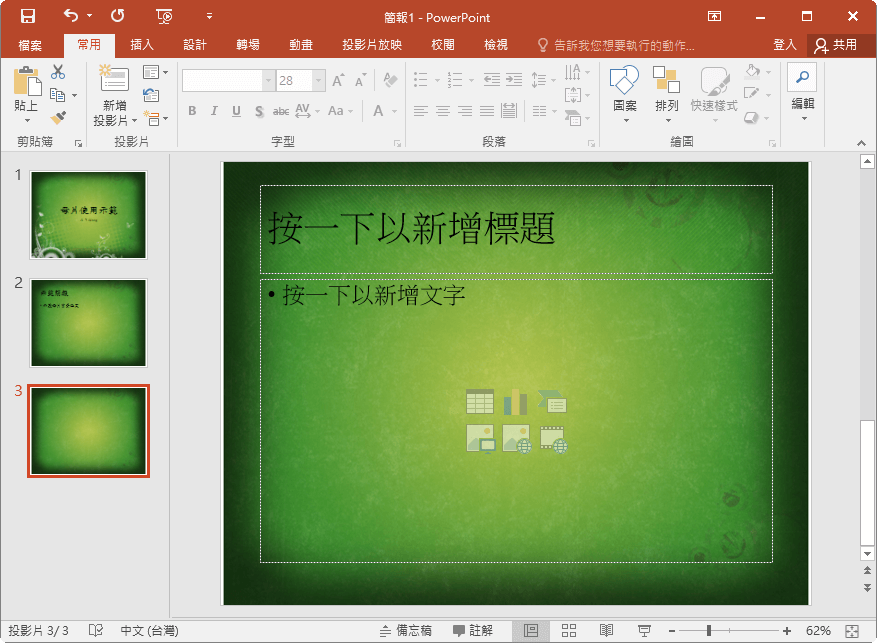The image size is (877, 643).
Task: Click the 登入 sign-in link
Action: (785, 45)
